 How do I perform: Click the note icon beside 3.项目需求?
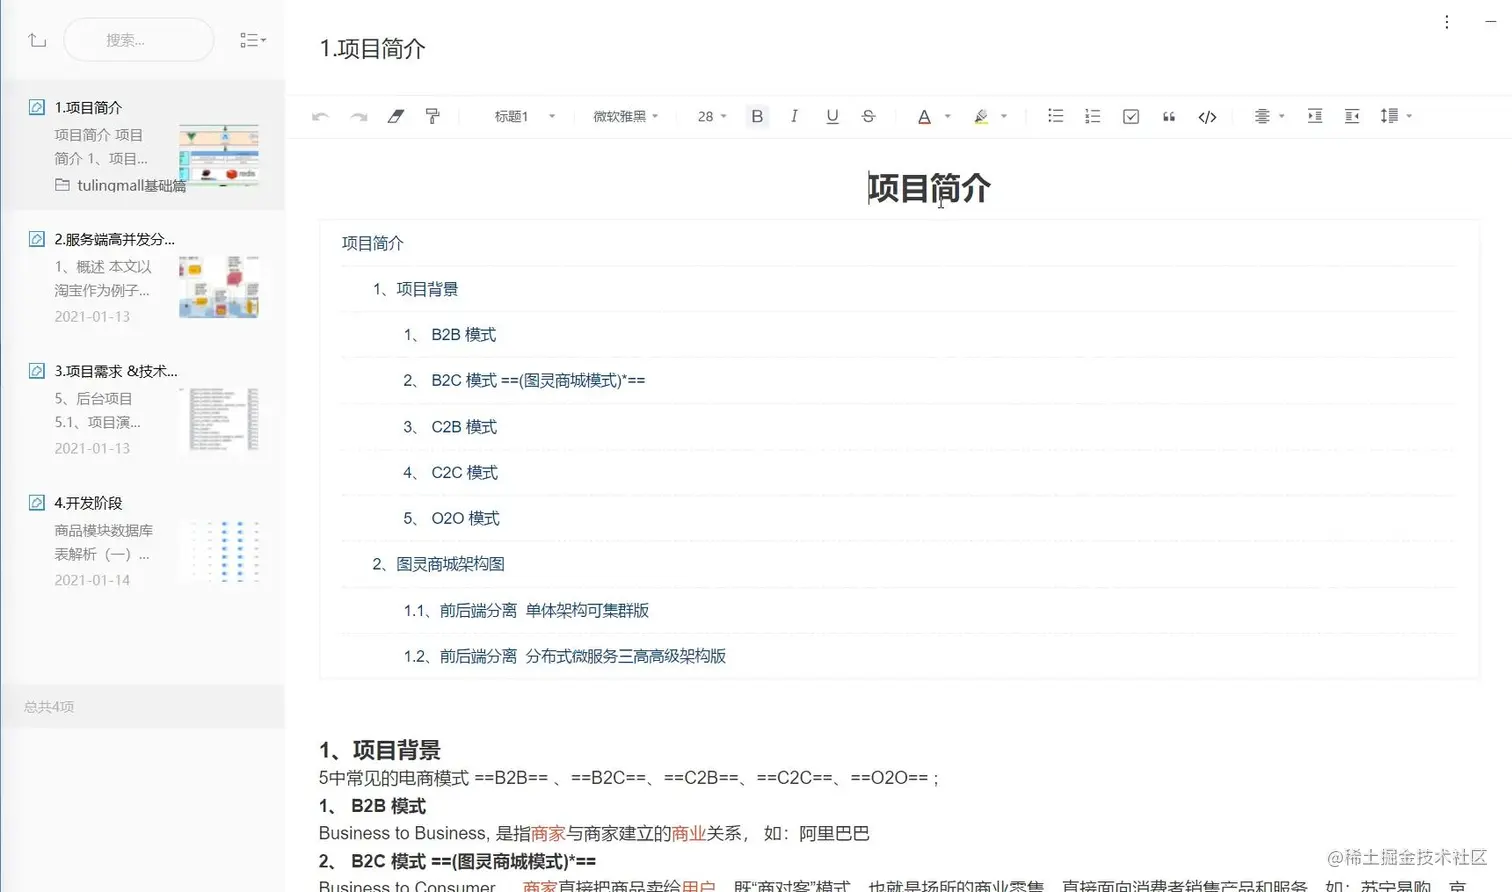click(x=37, y=371)
